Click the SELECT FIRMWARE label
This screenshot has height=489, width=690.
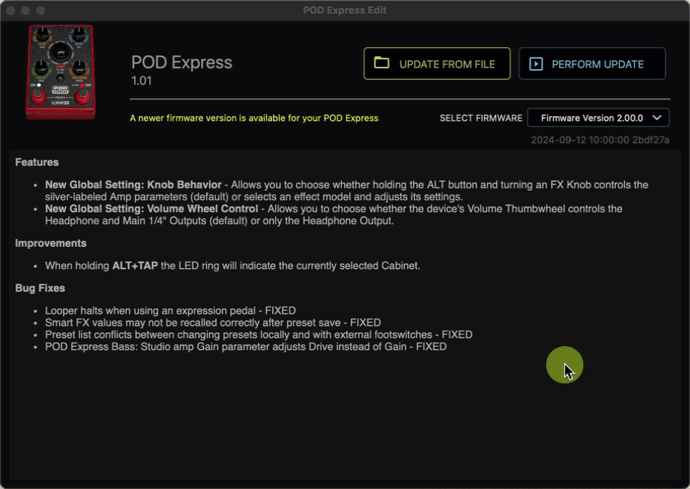(x=481, y=118)
